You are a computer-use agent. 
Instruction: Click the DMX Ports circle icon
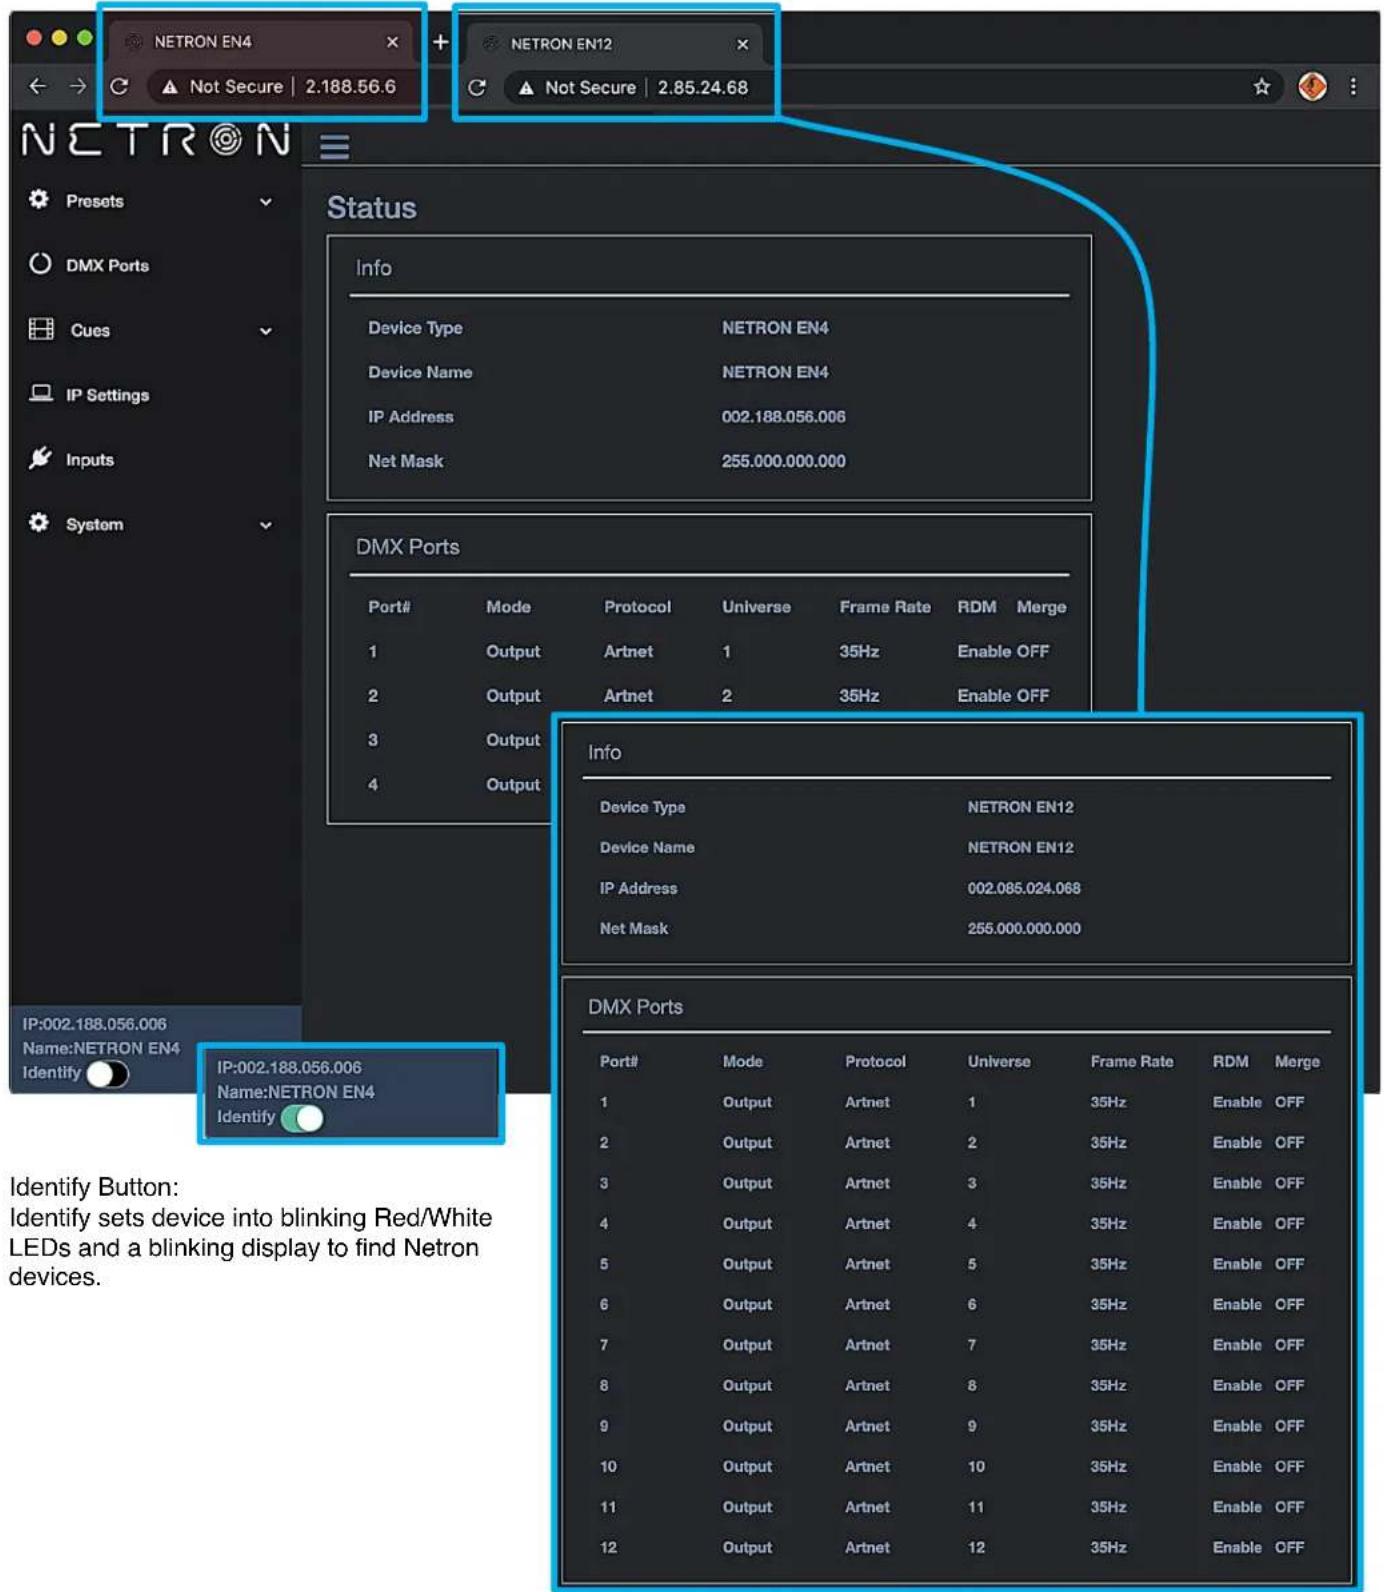(40, 264)
